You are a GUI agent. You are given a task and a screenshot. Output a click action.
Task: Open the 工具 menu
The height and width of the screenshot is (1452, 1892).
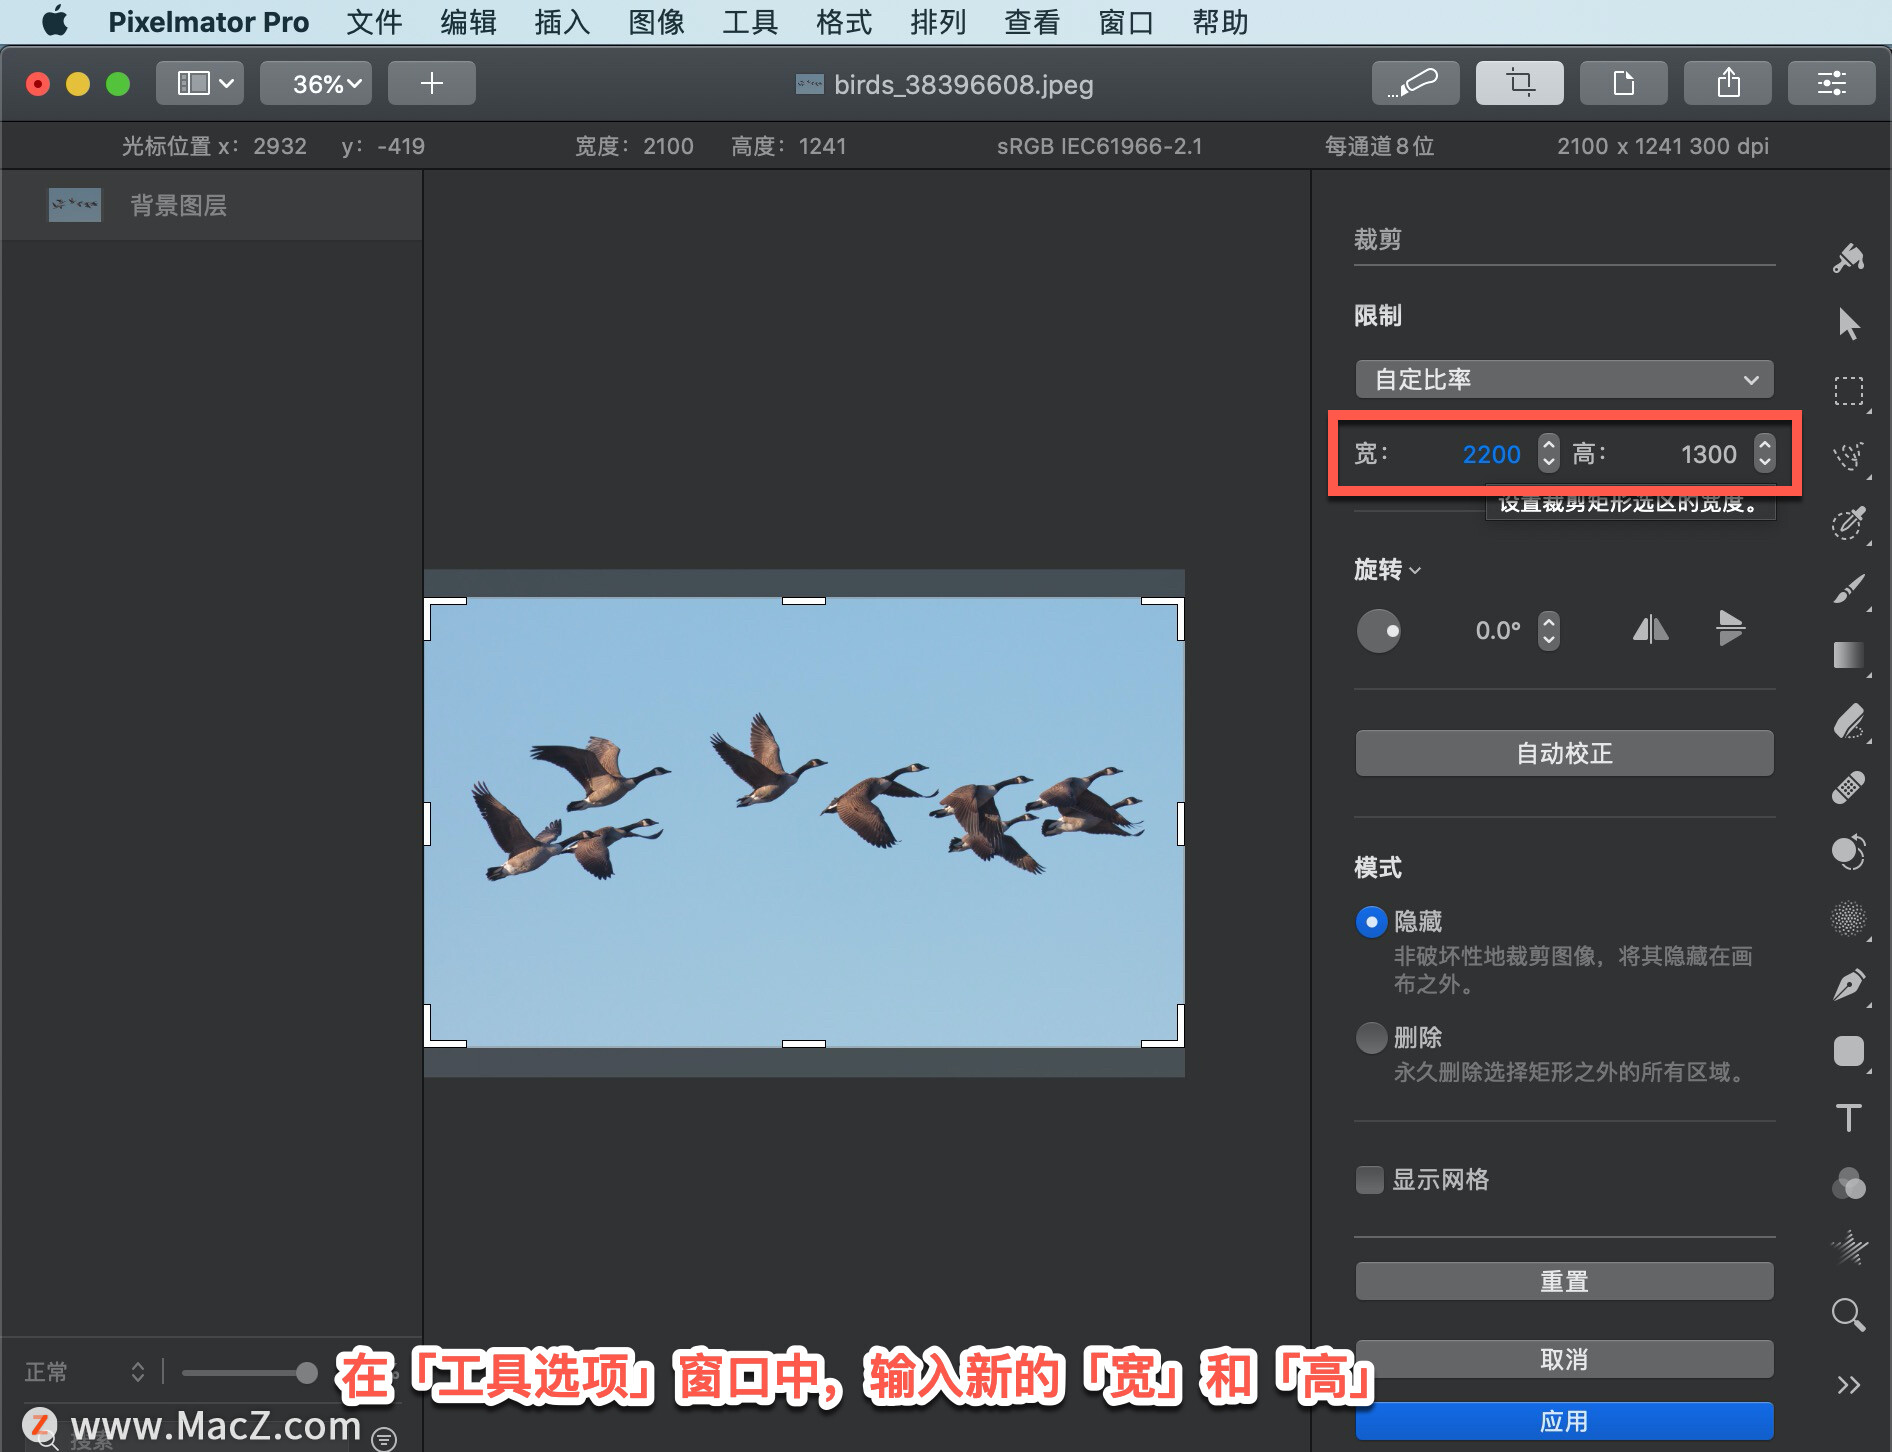(x=750, y=22)
